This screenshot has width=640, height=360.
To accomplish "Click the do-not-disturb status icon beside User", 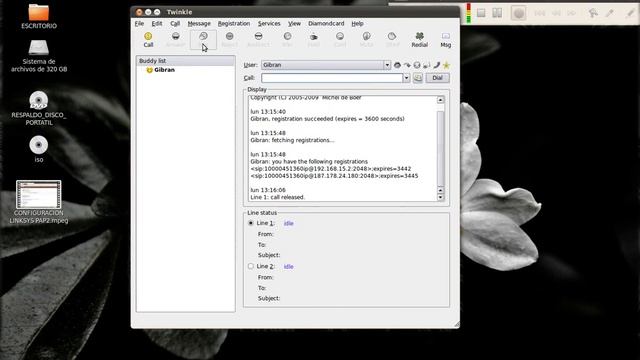I will (x=397, y=65).
